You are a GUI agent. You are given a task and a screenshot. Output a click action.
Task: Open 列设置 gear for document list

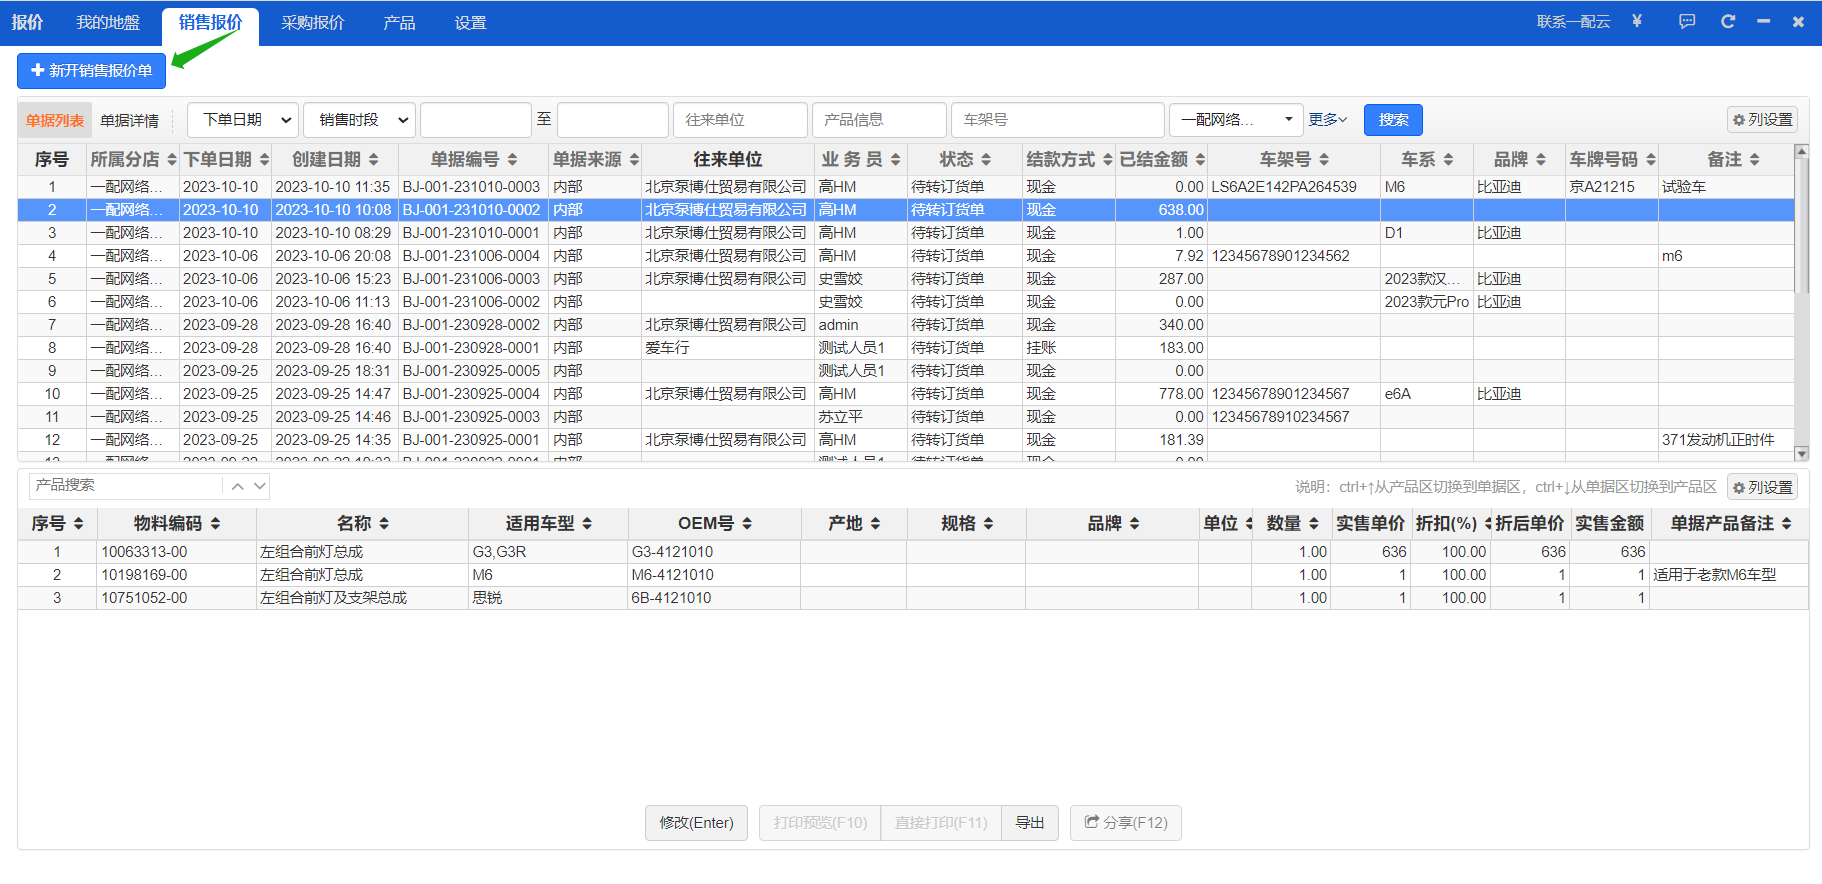1762,120
